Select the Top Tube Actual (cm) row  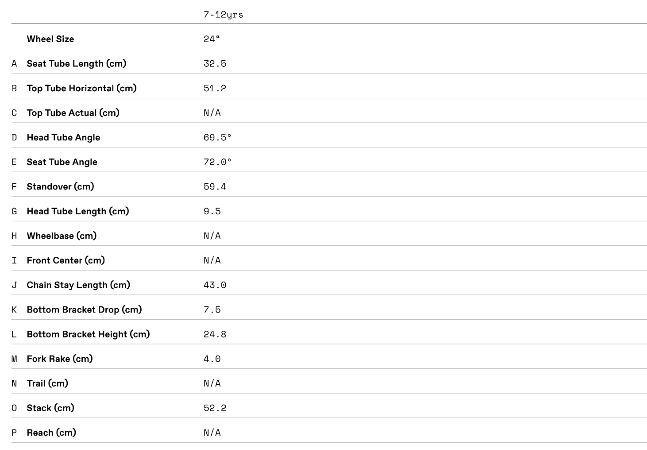click(72, 113)
